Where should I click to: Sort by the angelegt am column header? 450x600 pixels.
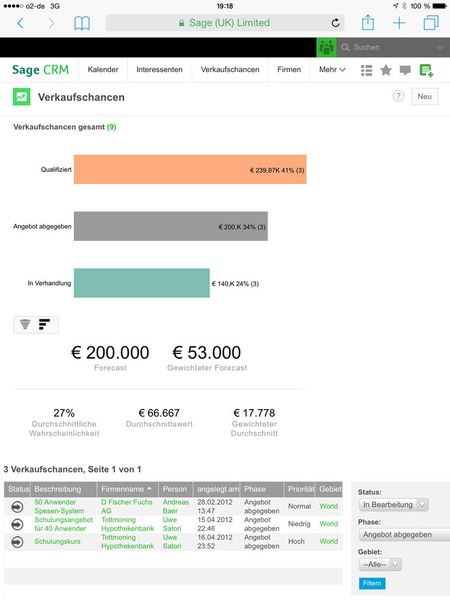click(x=217, y=489)
